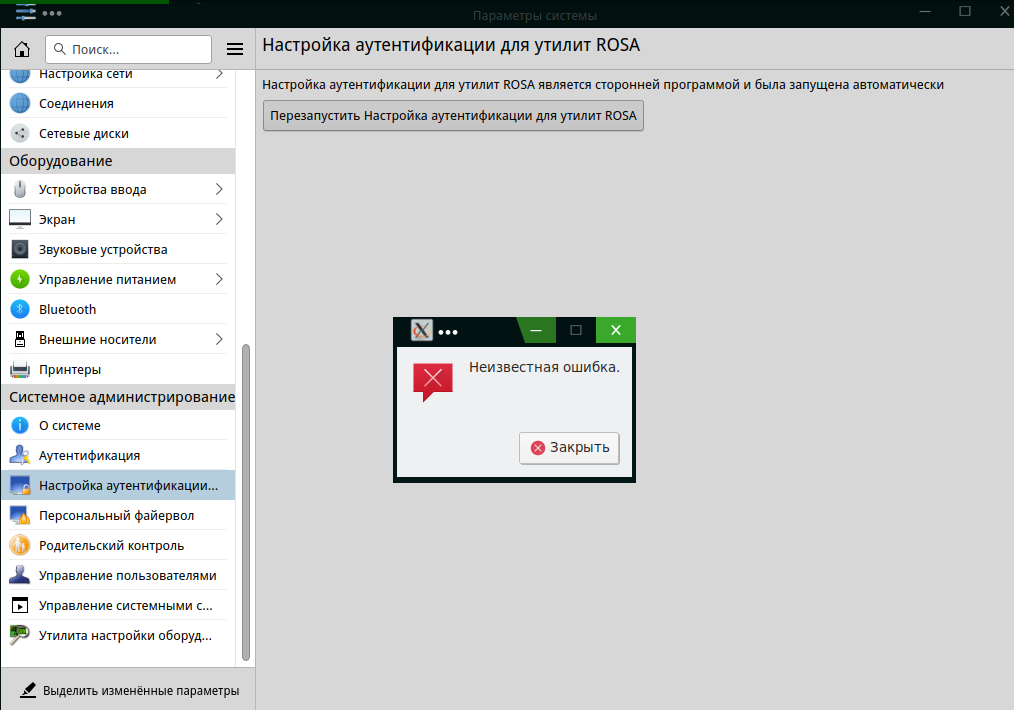Click the О системе info icon
Screen dimensions: 1014x710
(20, 425)
